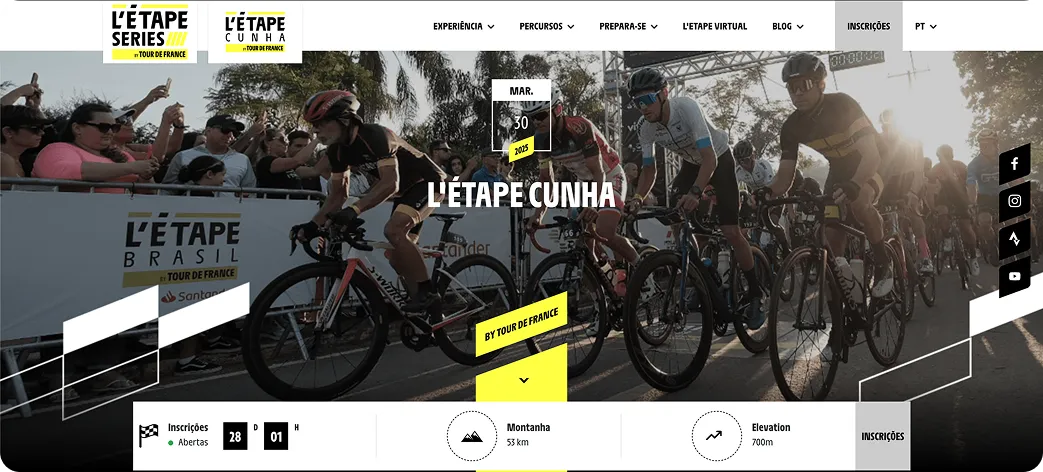Click the mountain icon next to Montanha
The width and height of the screenshot is (1043, 472).
pos(472,436)
